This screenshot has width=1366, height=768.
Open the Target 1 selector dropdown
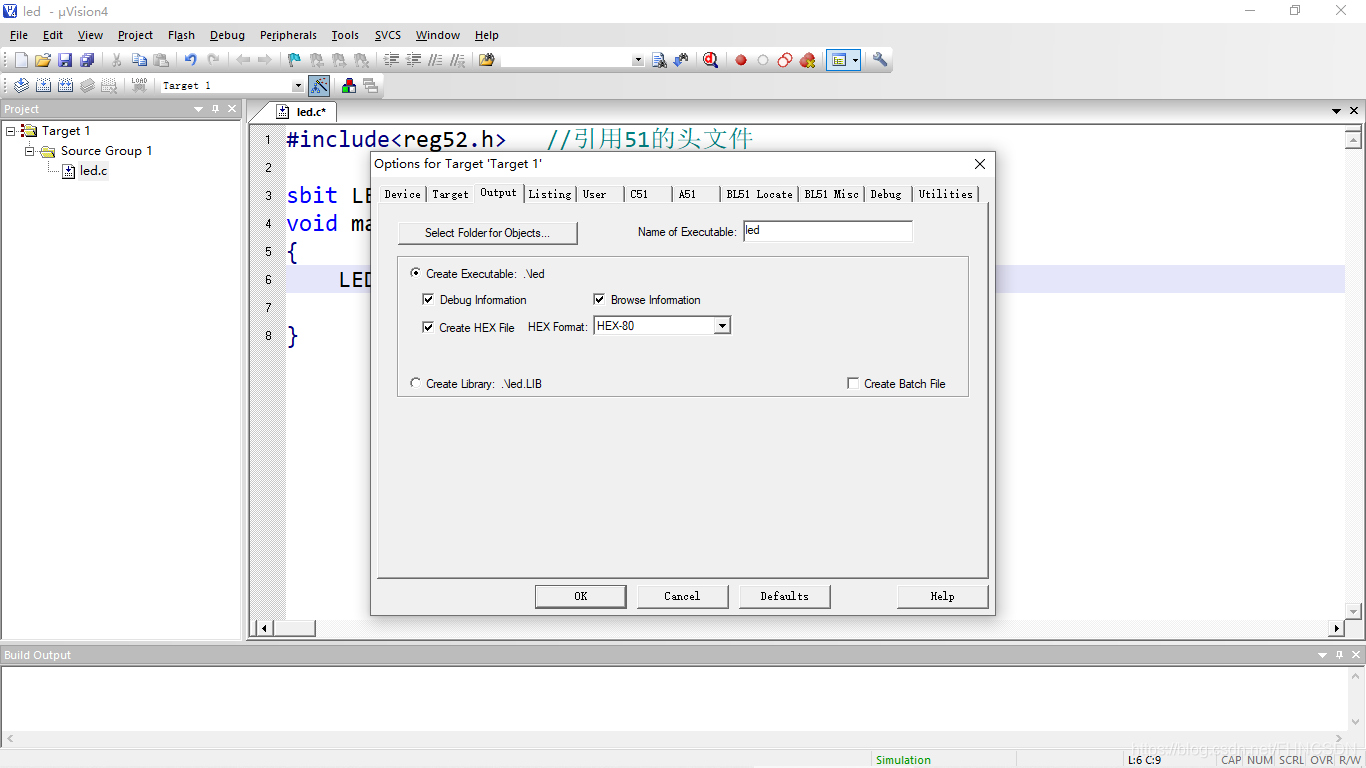[x=298, y=86]
